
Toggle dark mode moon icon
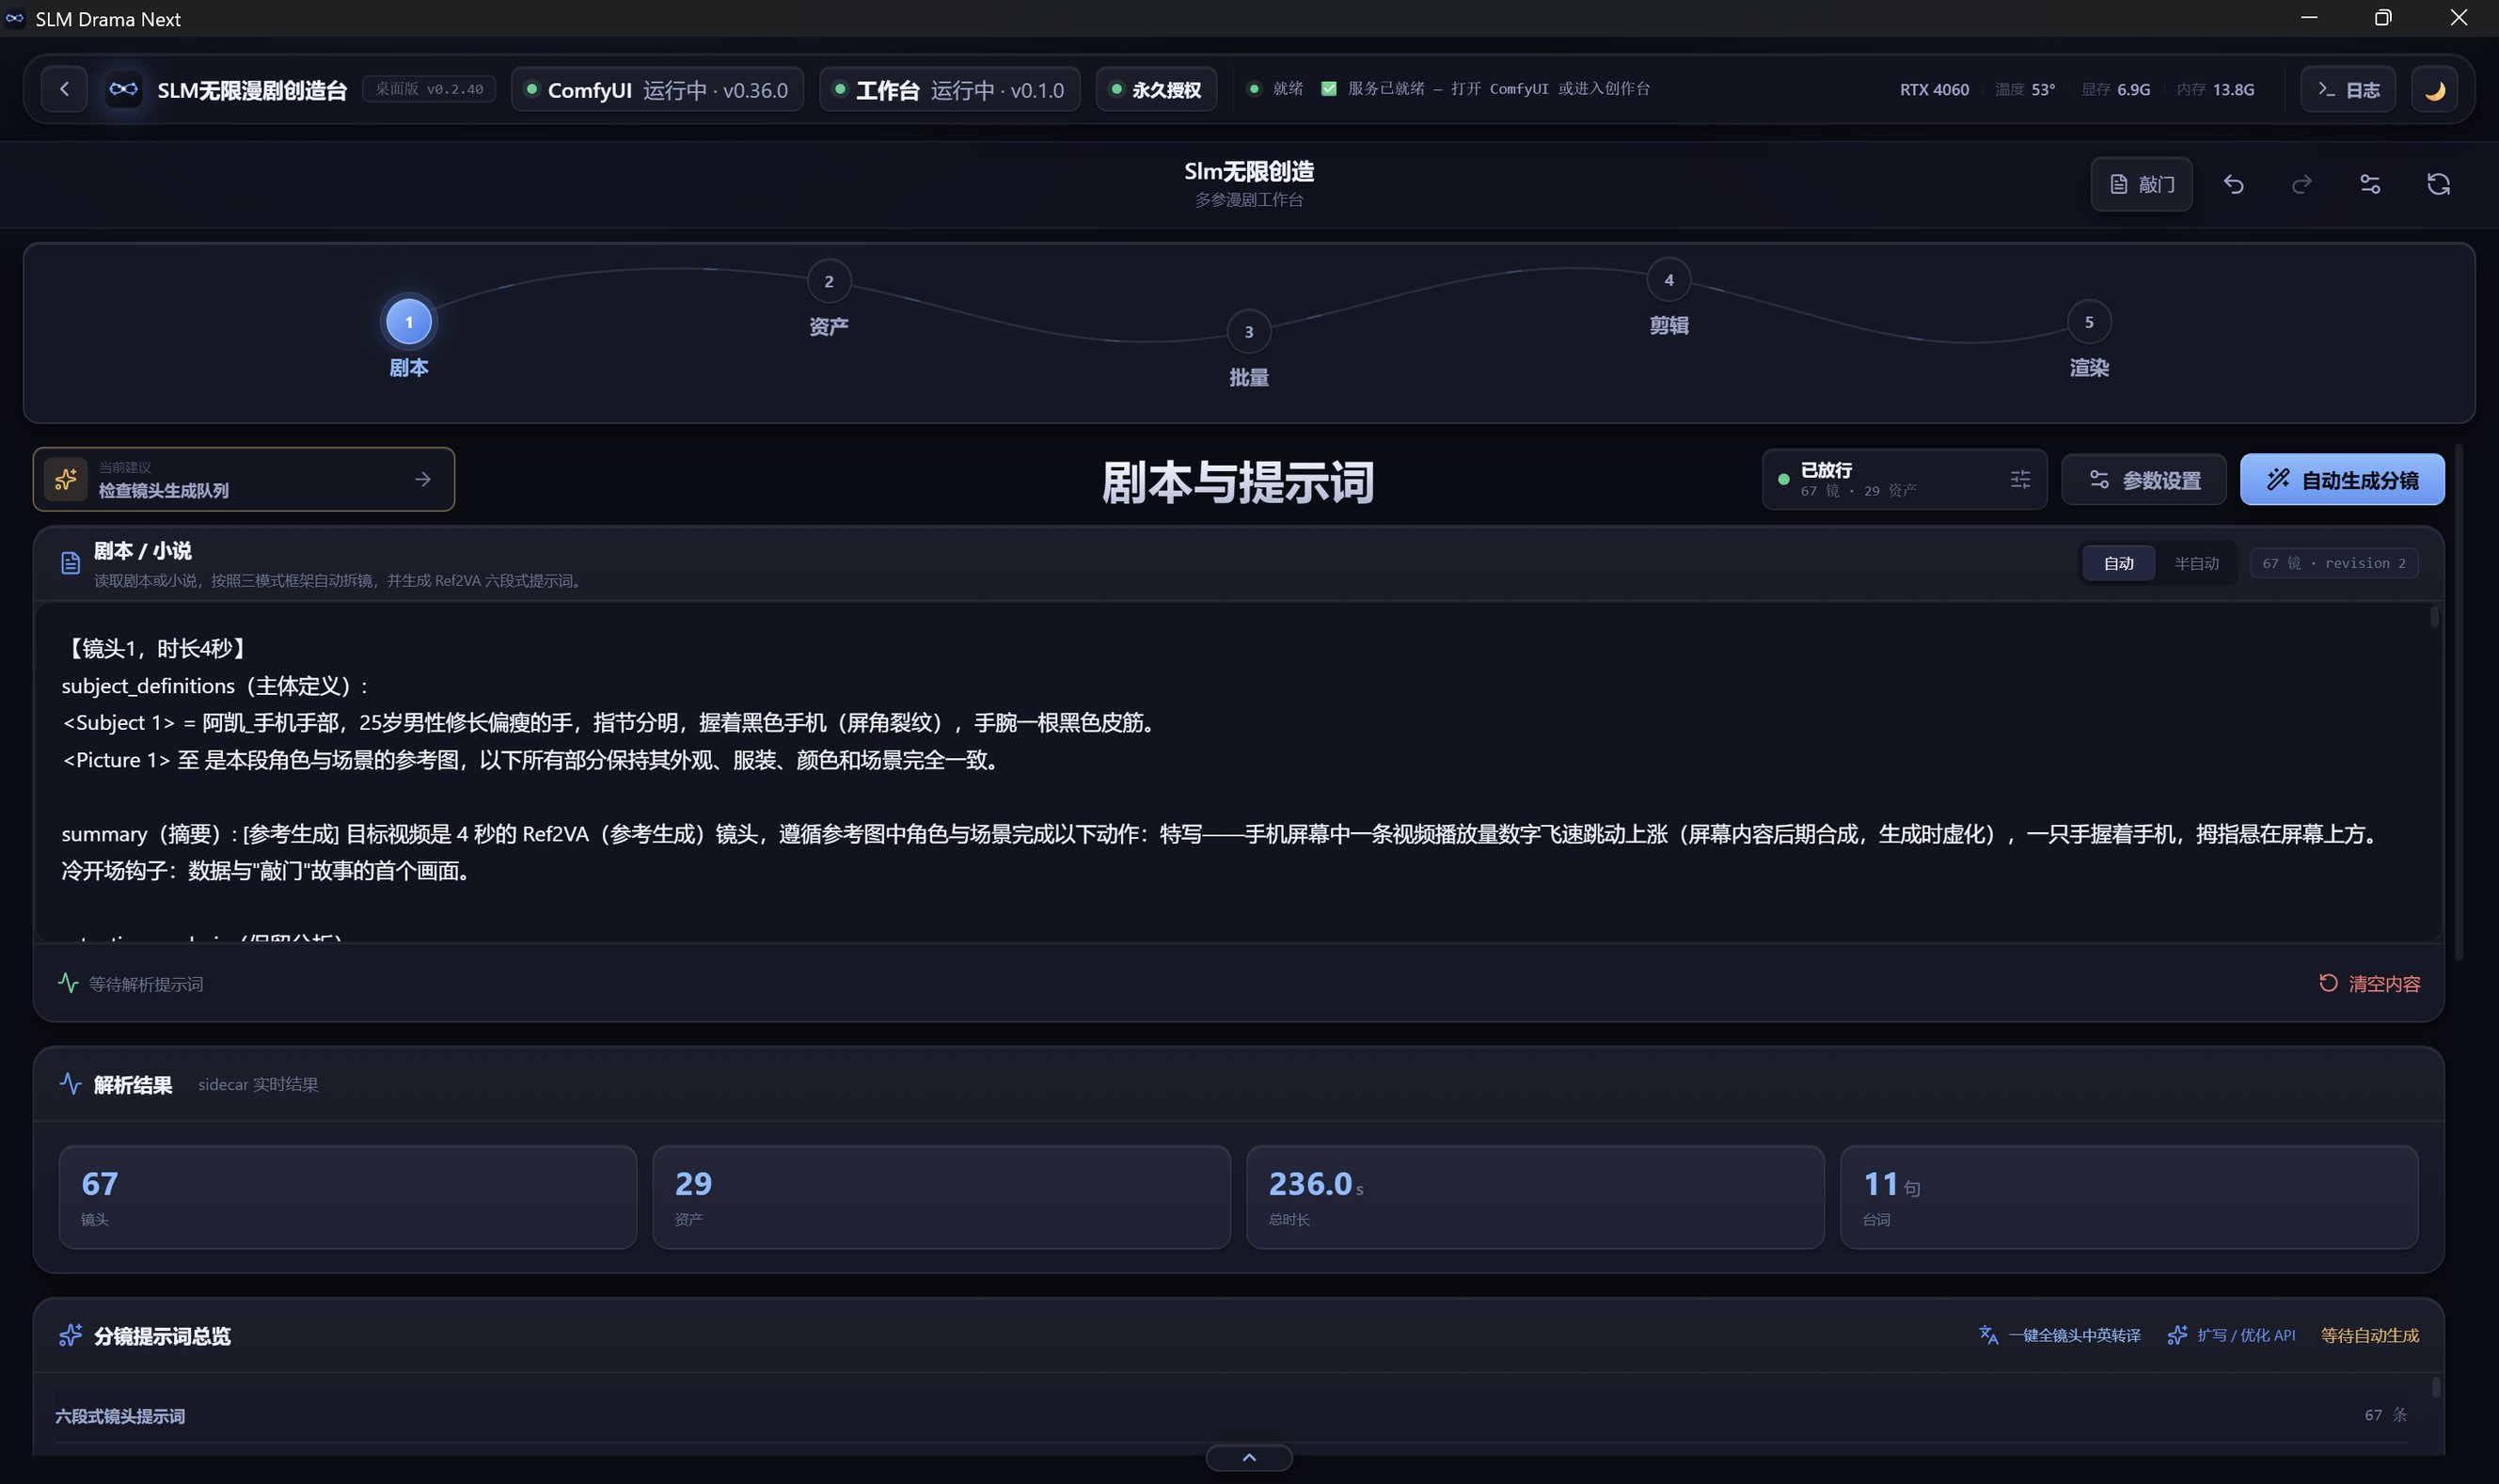pyautogui.click(x=2434, y=90)
